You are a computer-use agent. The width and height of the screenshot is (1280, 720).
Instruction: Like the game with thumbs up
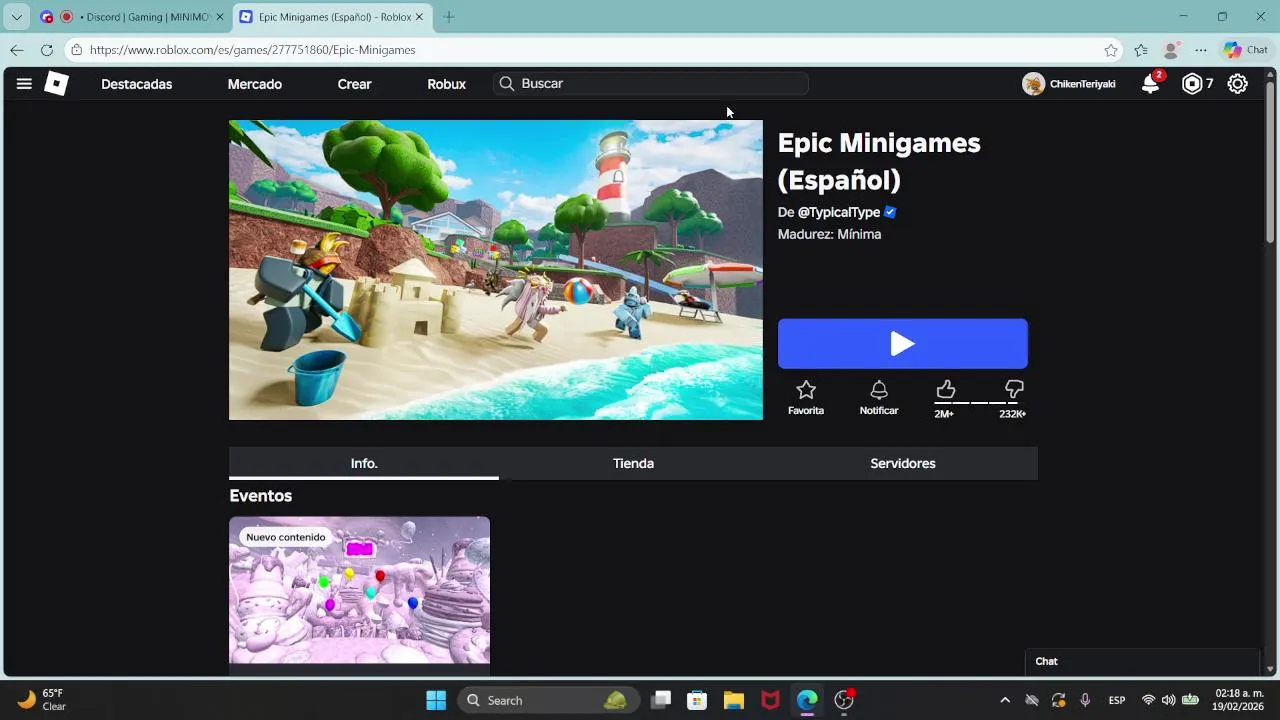[x=945, y=390]
